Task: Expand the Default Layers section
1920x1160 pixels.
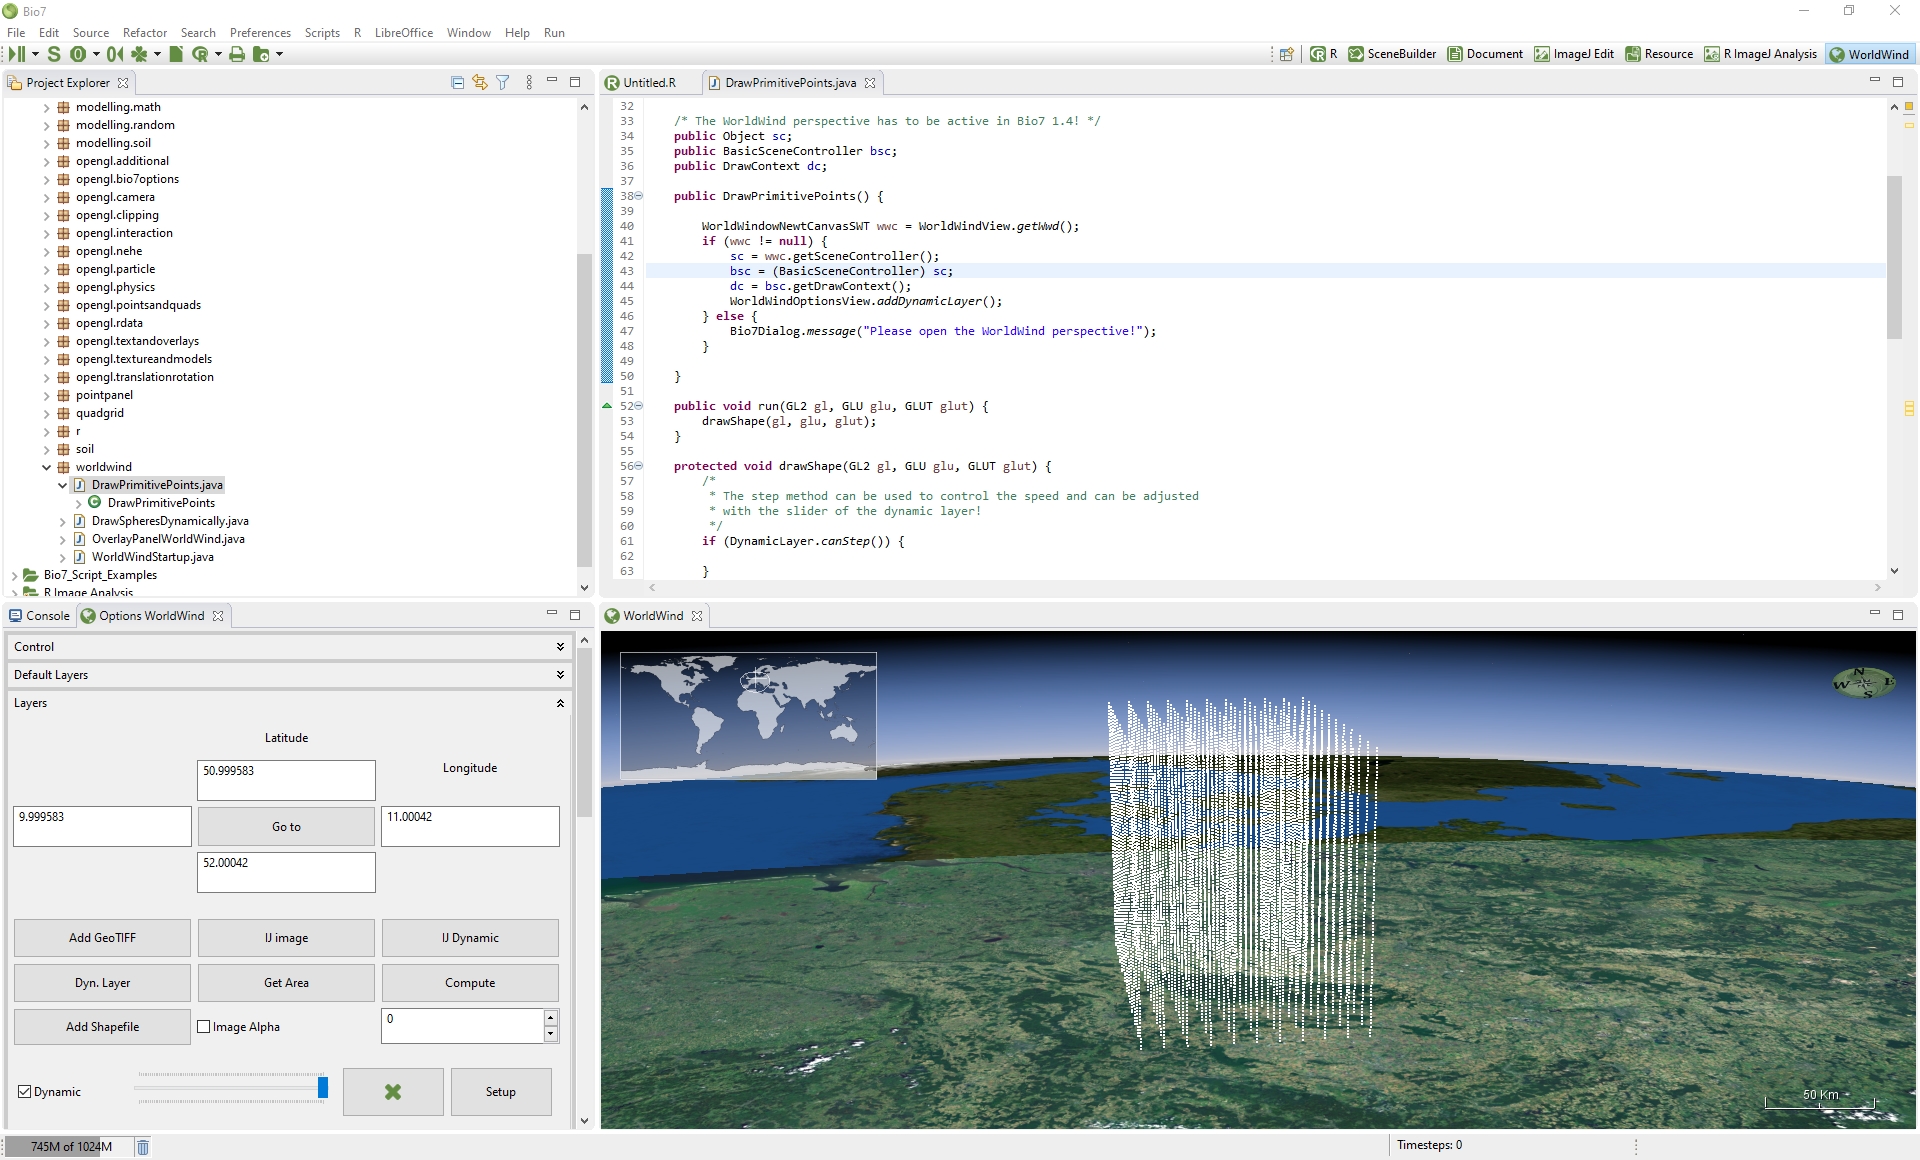Action: click(x=289, y=675)
